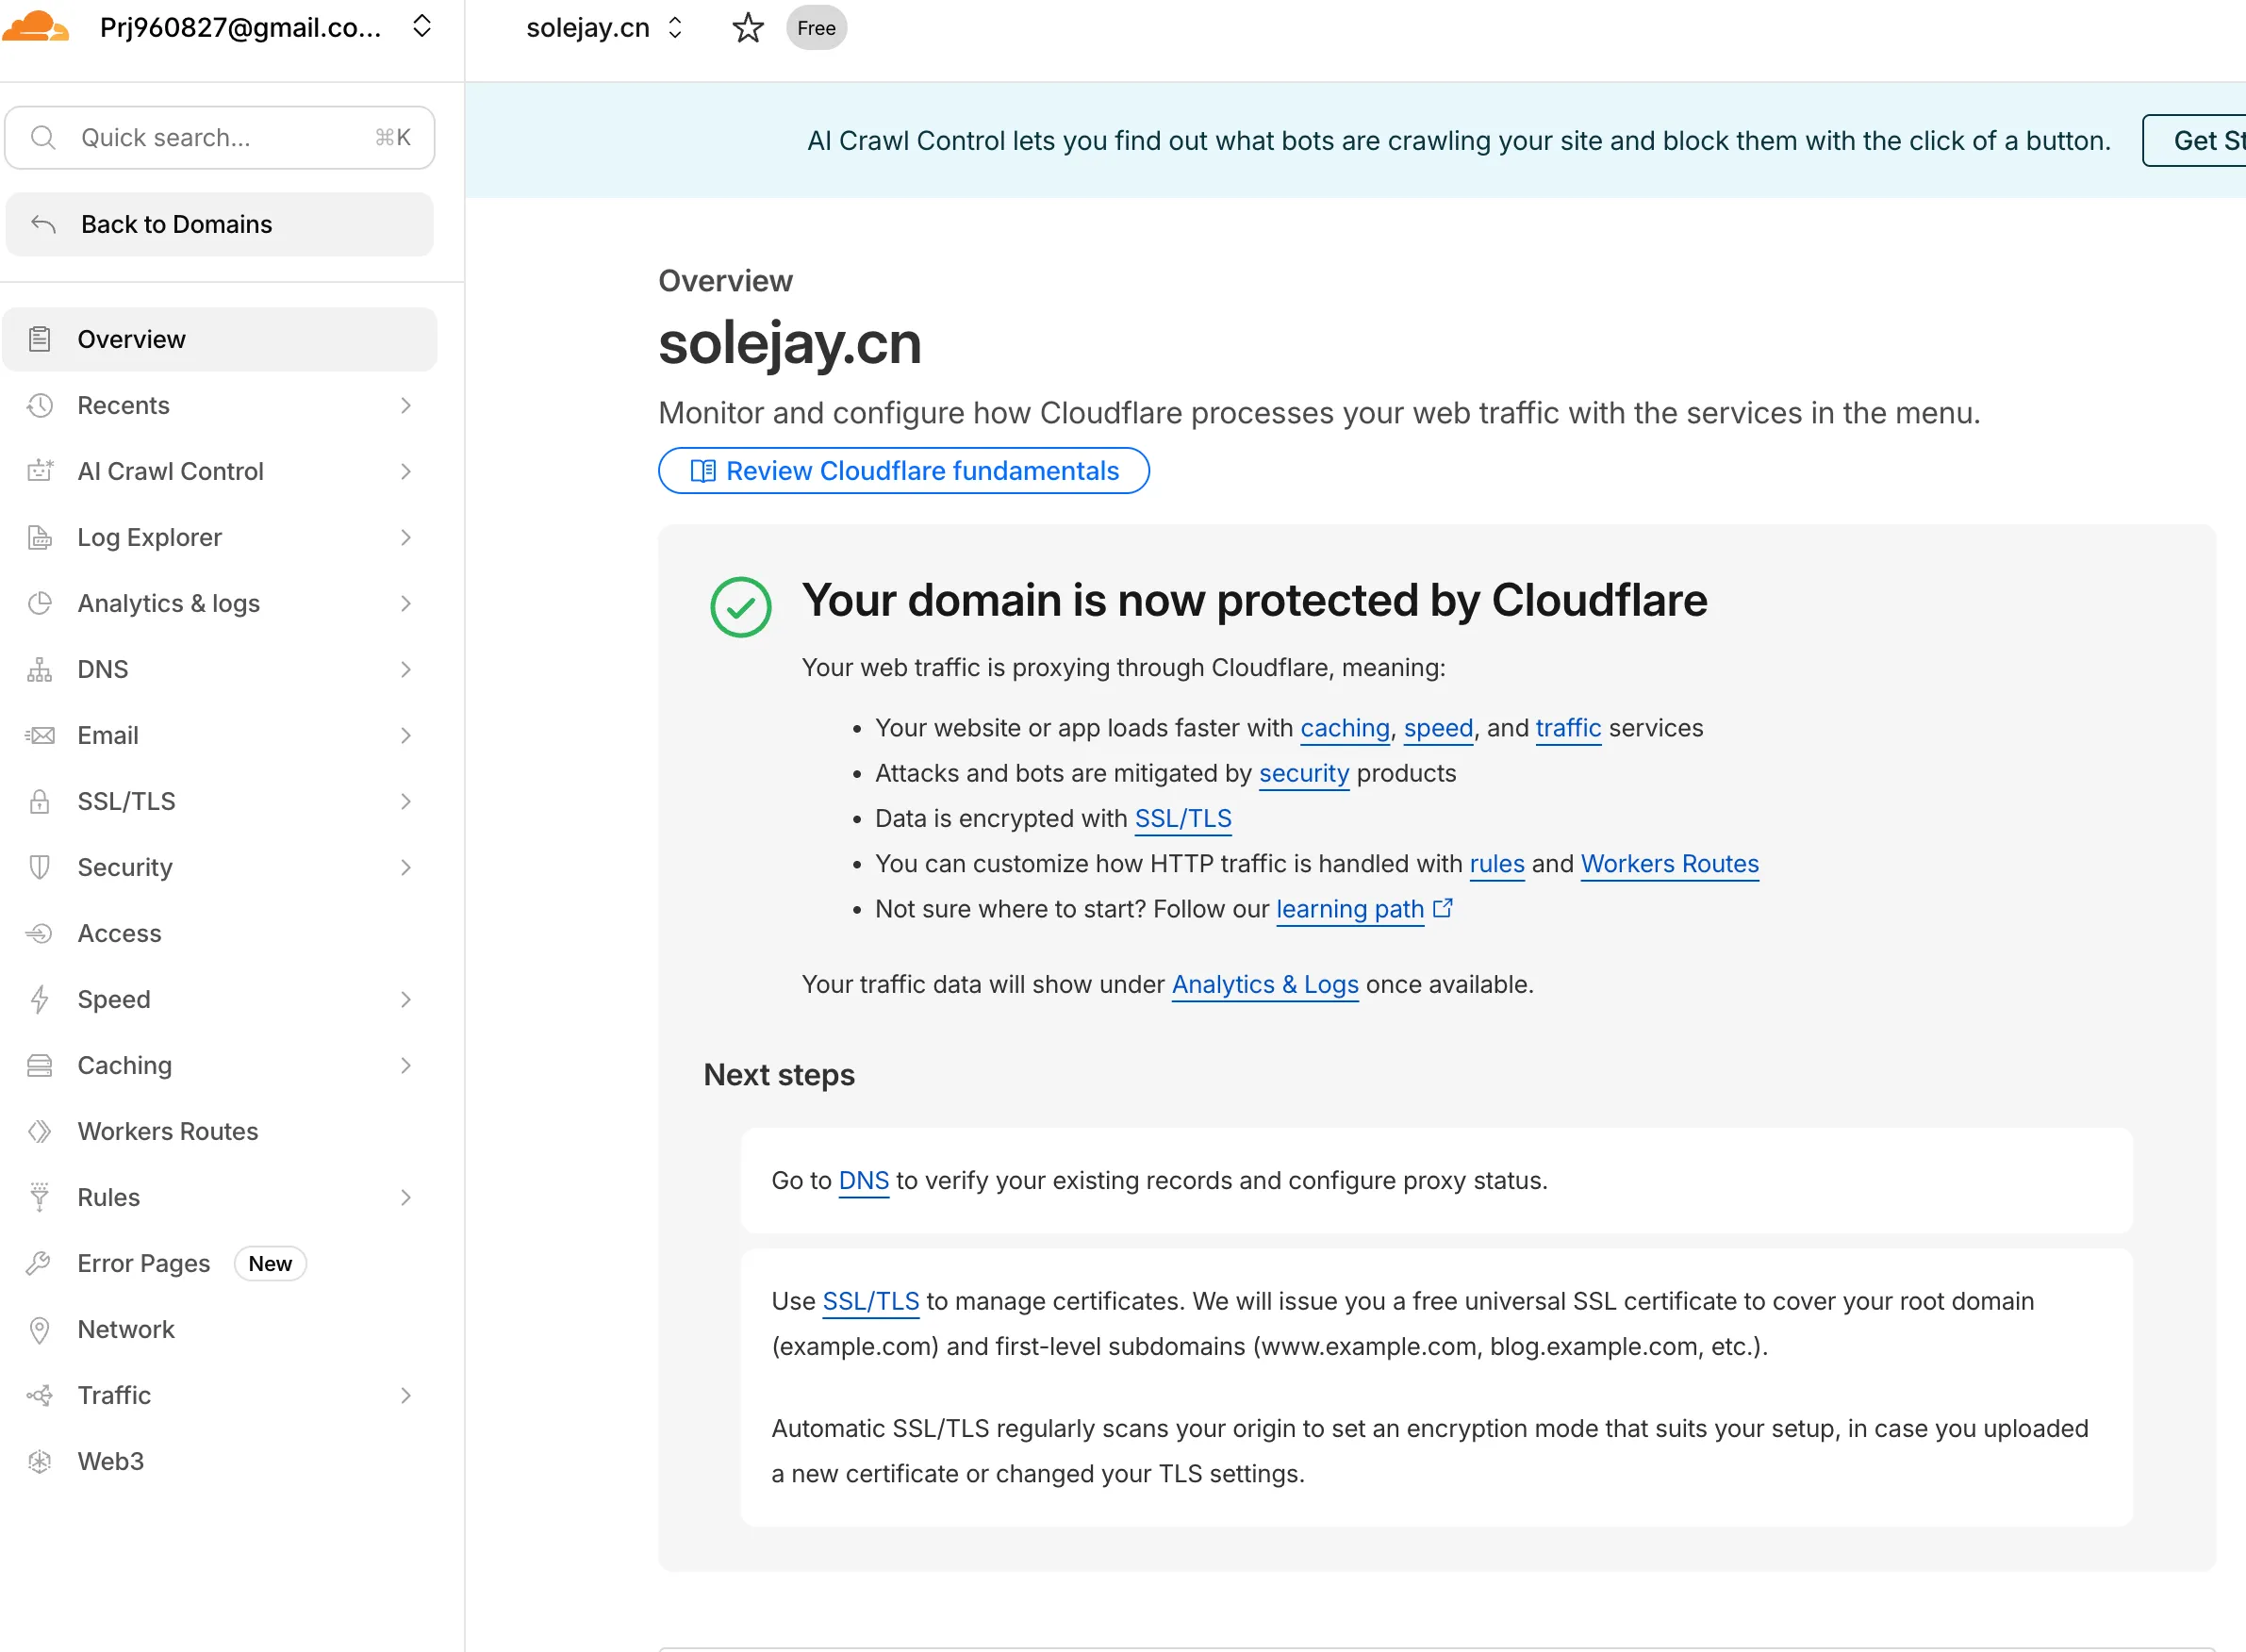The image size is (2246, 1652).
Task: Click the SSL/TLS lock icon
Action: coord(40,801)
